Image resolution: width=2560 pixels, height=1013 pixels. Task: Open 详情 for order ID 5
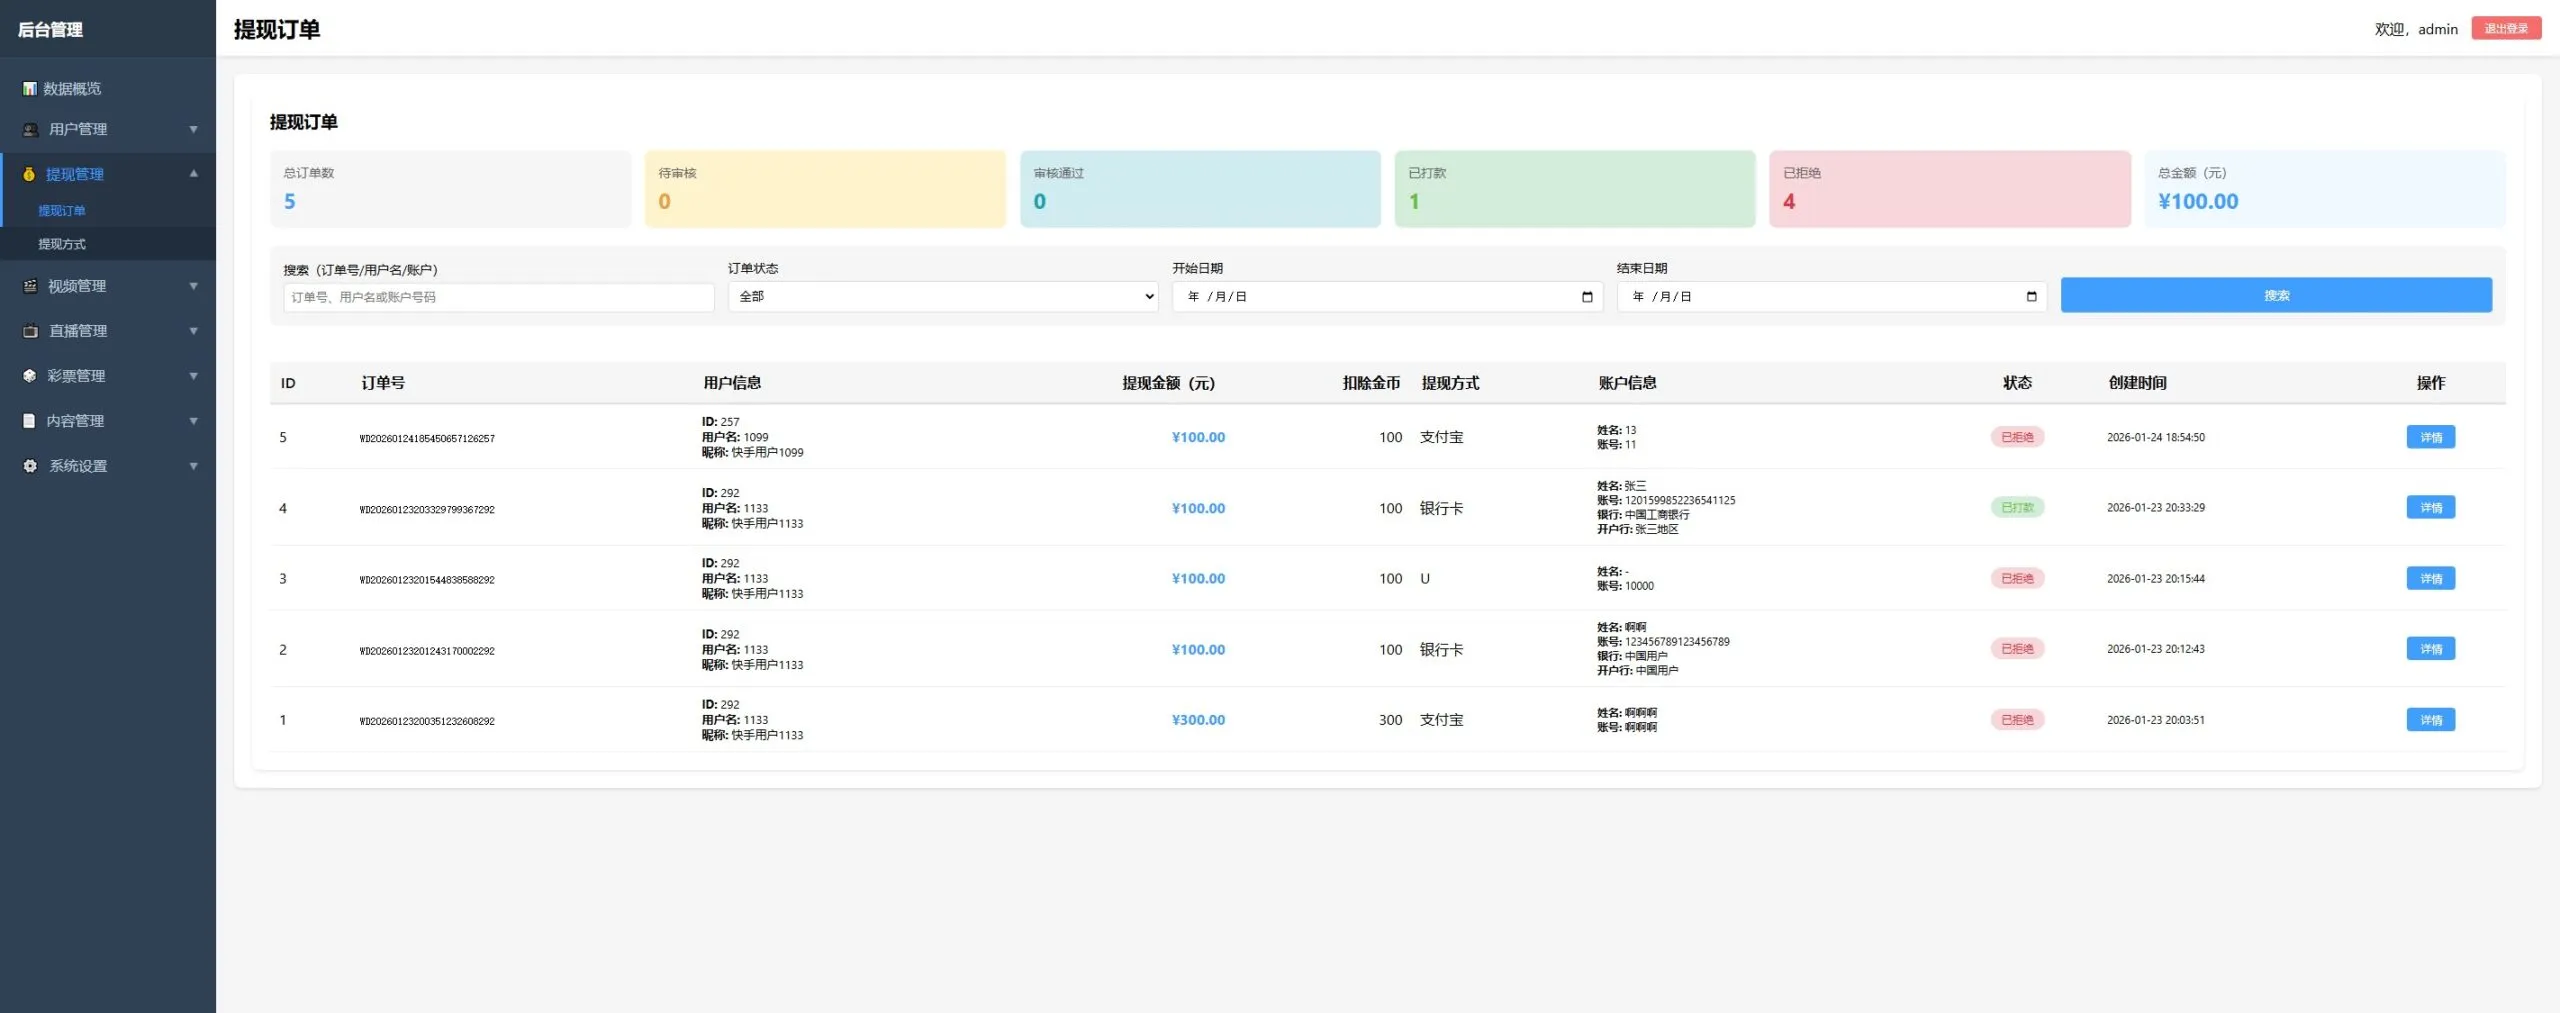(2430, 437)
